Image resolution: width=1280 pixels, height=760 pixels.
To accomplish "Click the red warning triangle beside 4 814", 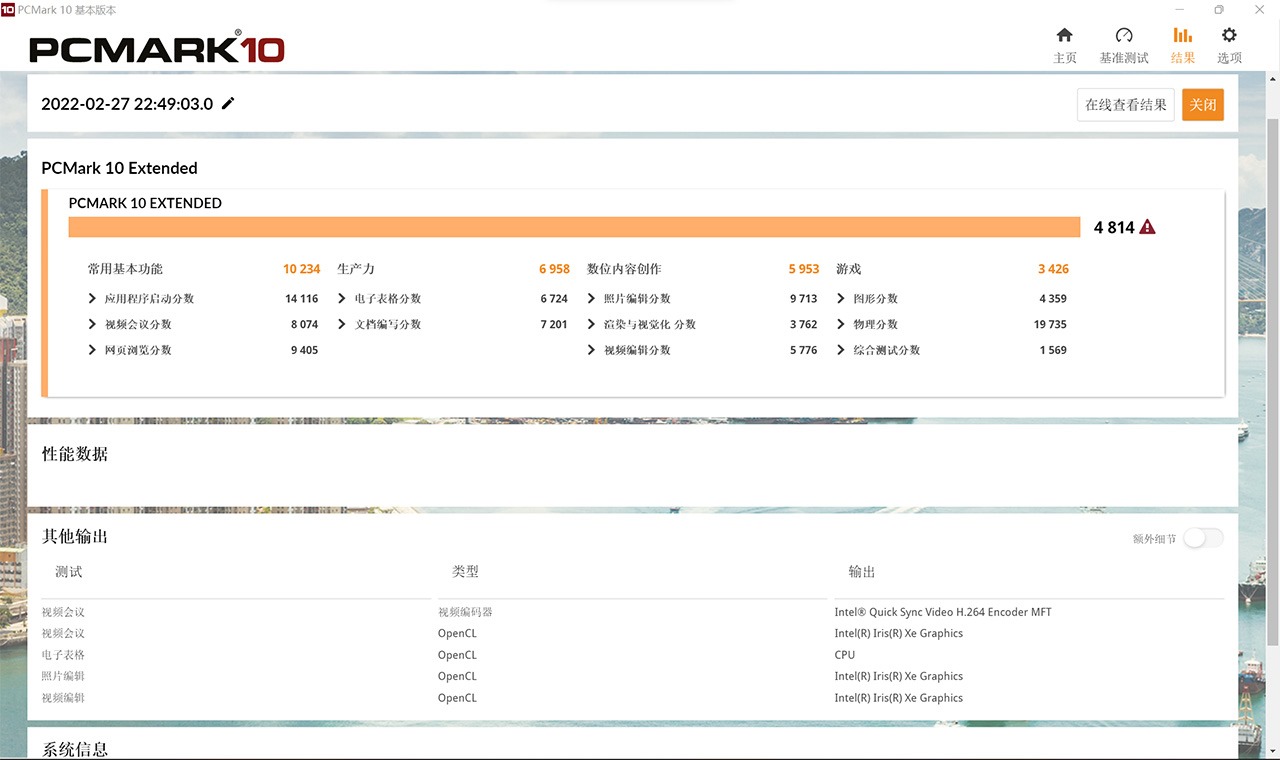I will pos(1147,227).
